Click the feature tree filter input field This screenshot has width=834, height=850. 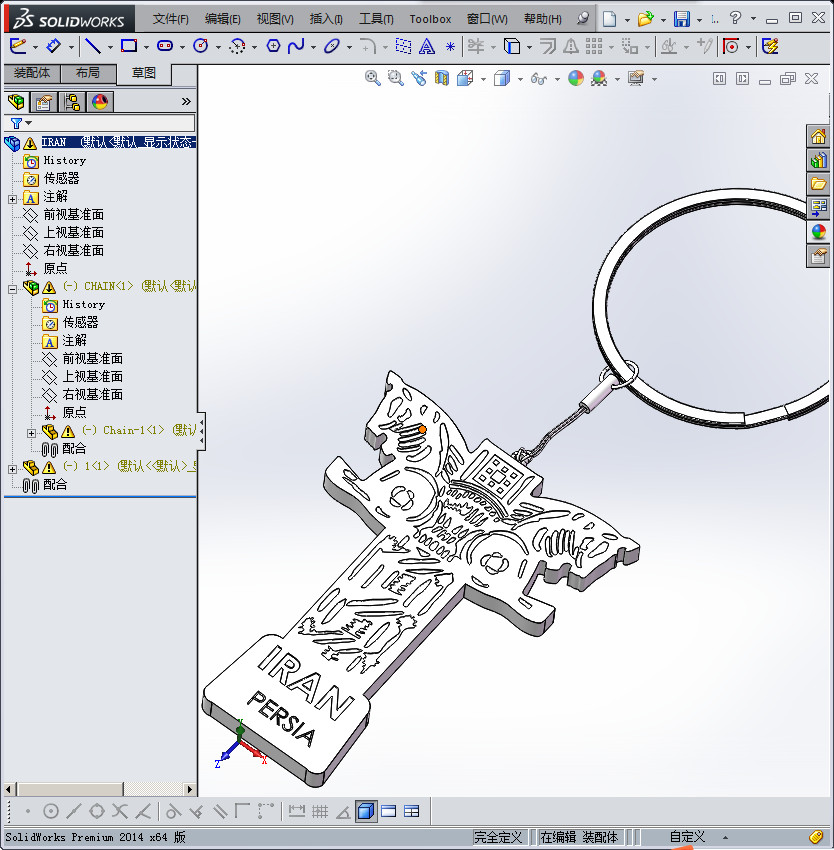(x=99, y=123)
